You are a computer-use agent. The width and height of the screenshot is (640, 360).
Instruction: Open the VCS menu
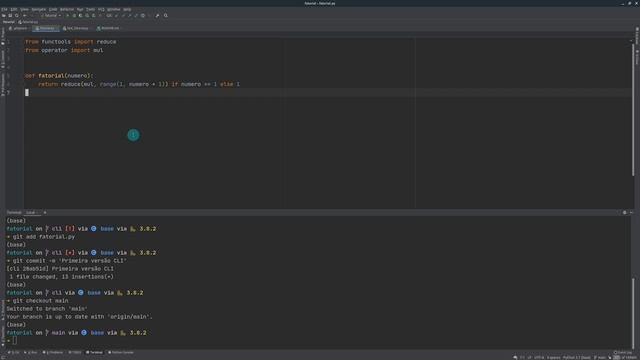[101, 9]
